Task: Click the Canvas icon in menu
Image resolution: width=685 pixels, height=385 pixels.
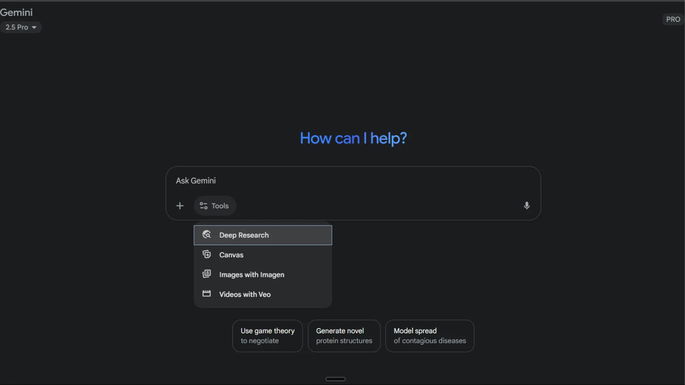Action: pyautogui.click(x=207, y=254)
